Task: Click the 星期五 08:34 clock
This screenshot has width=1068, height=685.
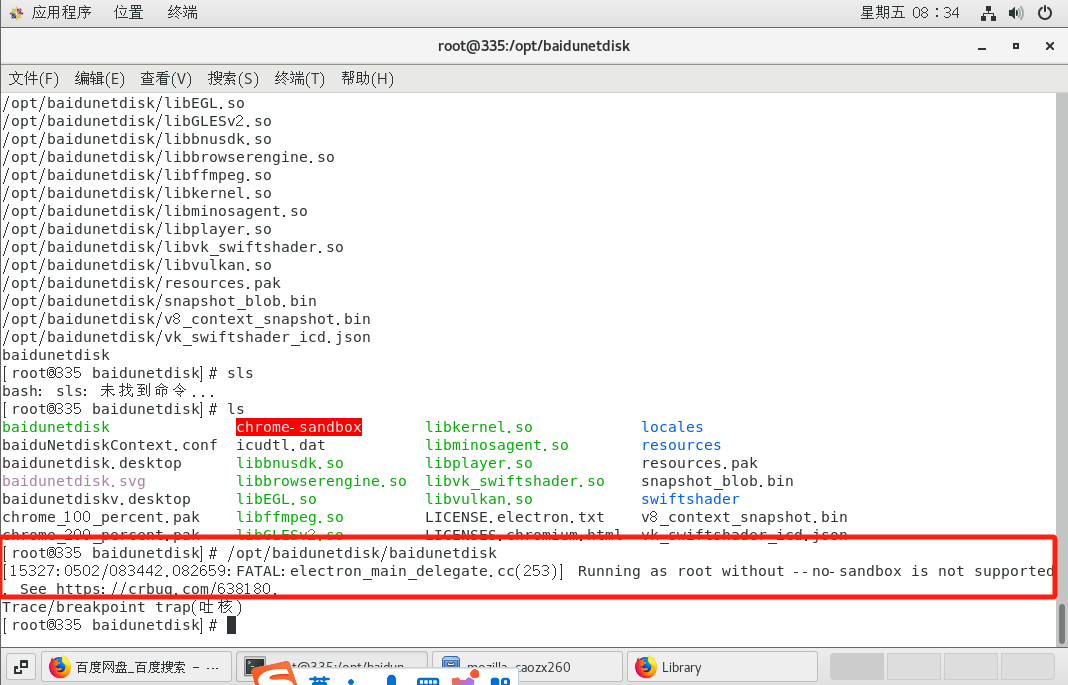Action: (909, 12)
